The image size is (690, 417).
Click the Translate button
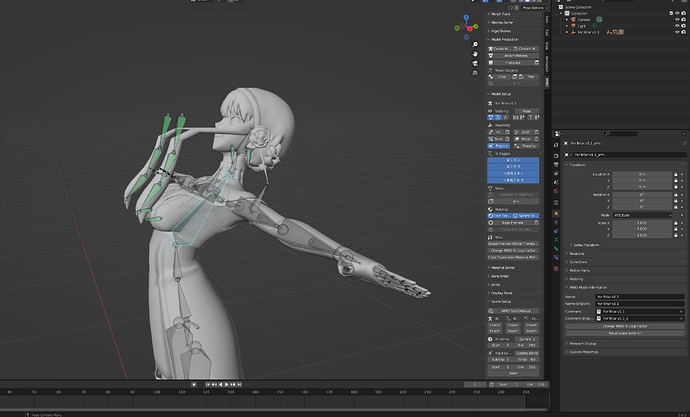514,63
